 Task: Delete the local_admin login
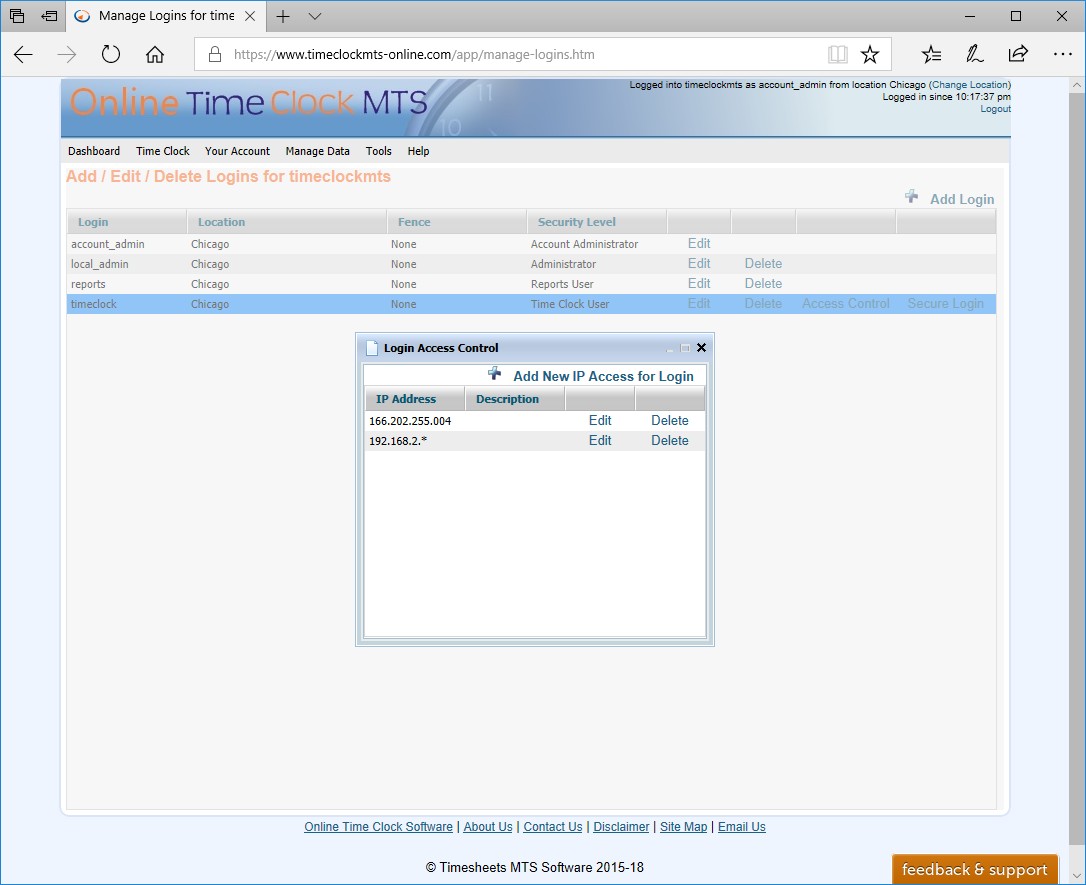click(x=763, y=264)
